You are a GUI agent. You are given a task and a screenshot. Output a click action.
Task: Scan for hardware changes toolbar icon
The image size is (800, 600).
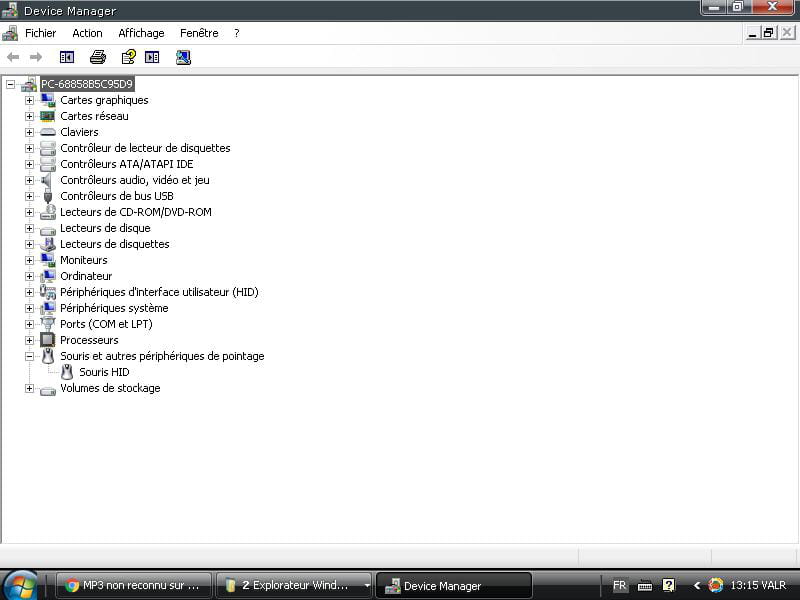[183, 57]
